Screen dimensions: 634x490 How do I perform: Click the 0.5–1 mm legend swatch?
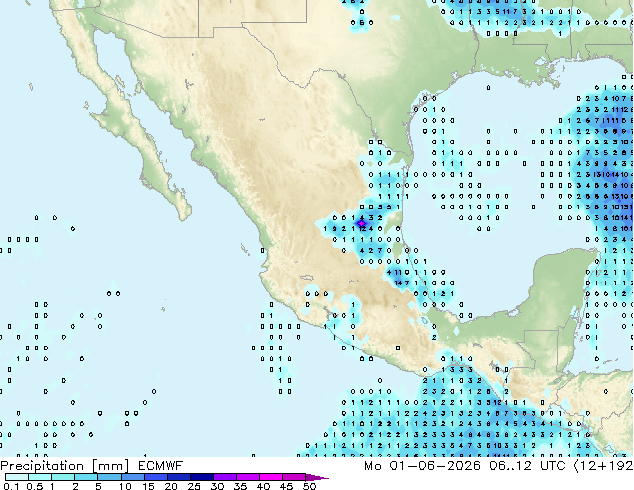pos(40,477)
